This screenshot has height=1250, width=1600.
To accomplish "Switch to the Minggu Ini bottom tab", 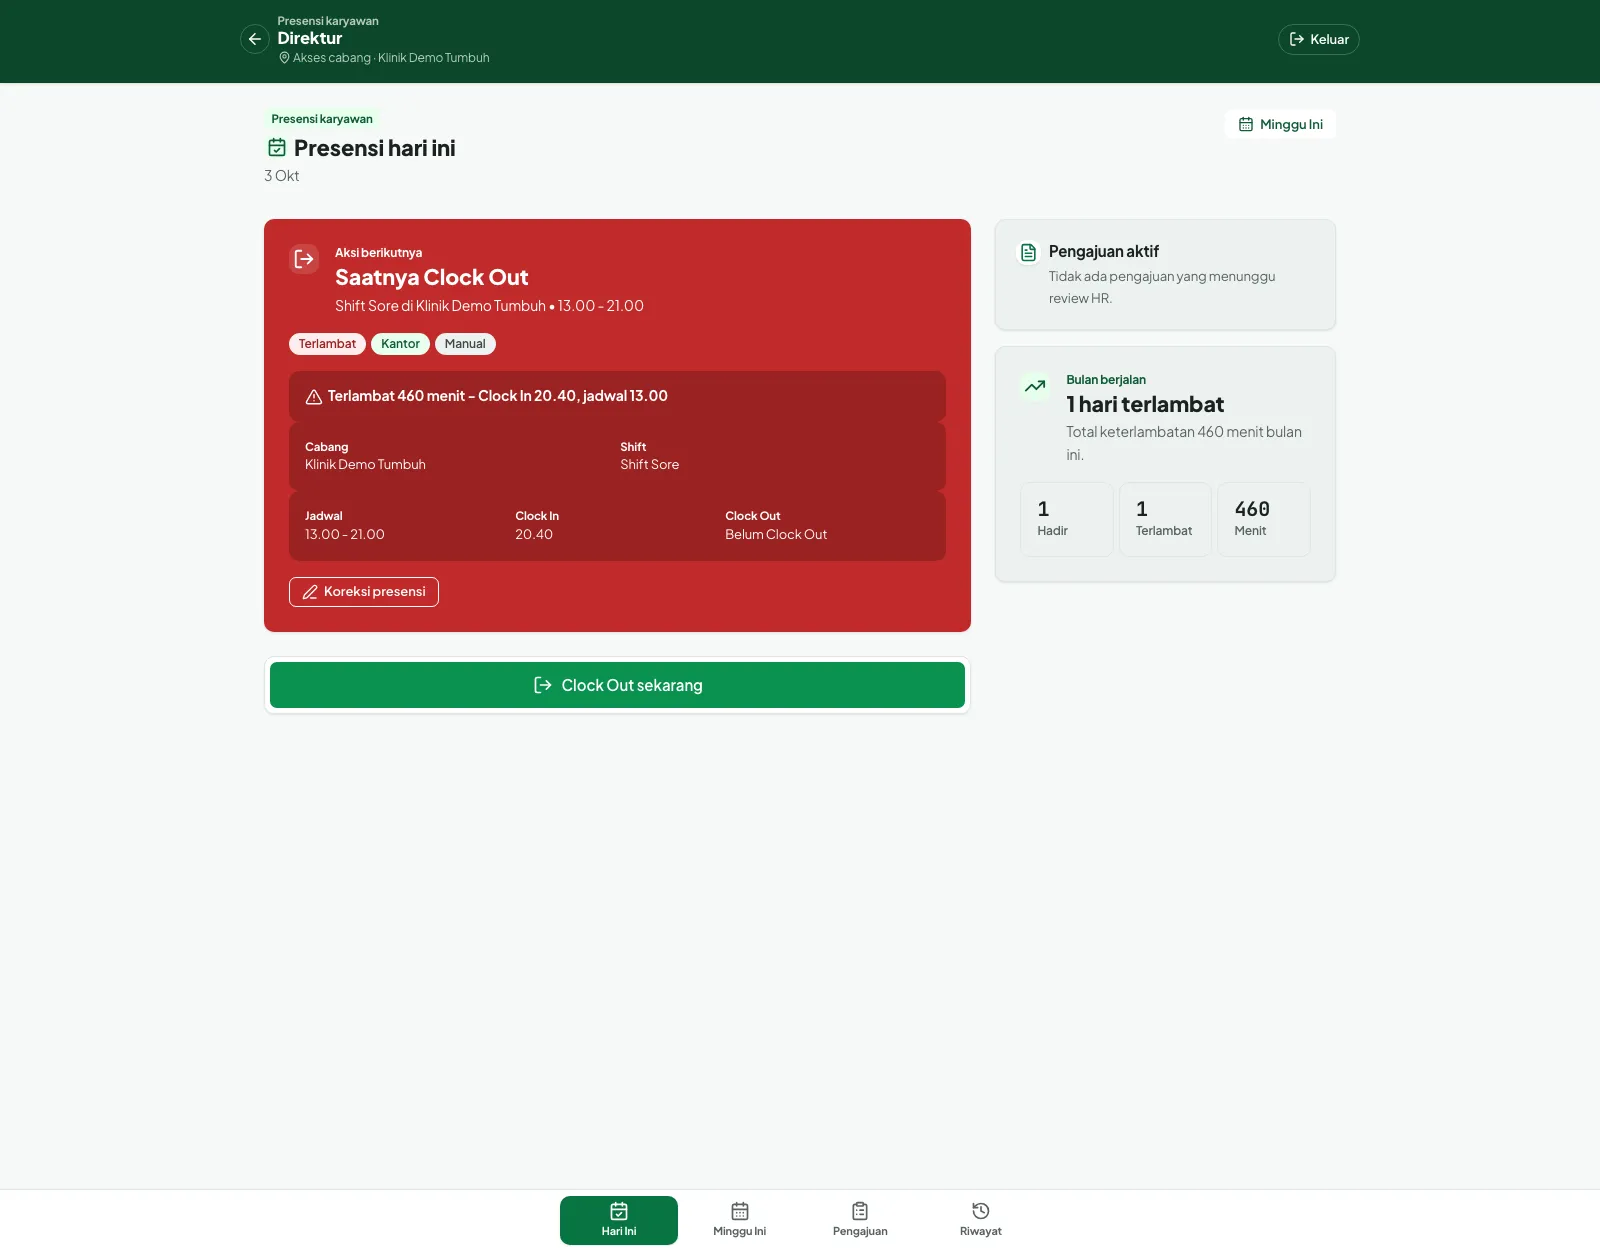I will (740, 1220).
